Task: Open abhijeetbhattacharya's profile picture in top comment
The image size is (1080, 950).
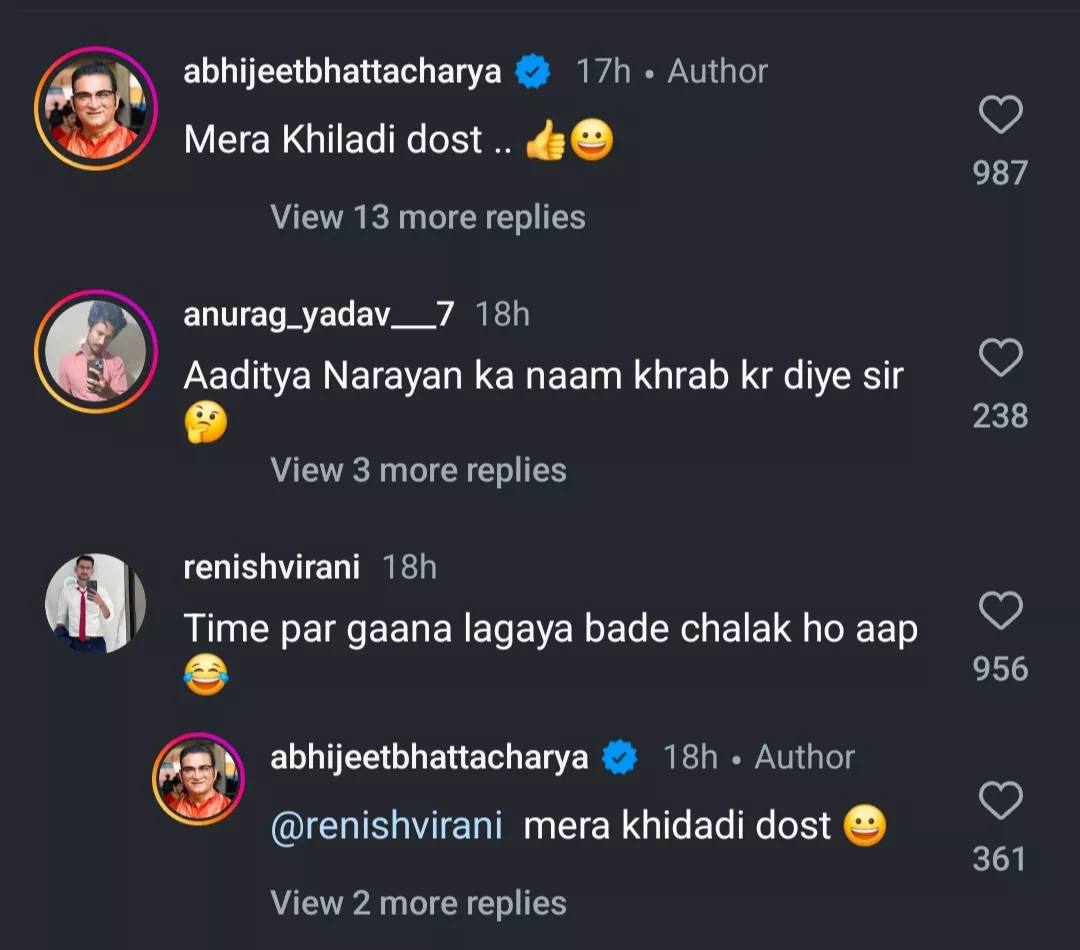Action: (x=96, y=108)
